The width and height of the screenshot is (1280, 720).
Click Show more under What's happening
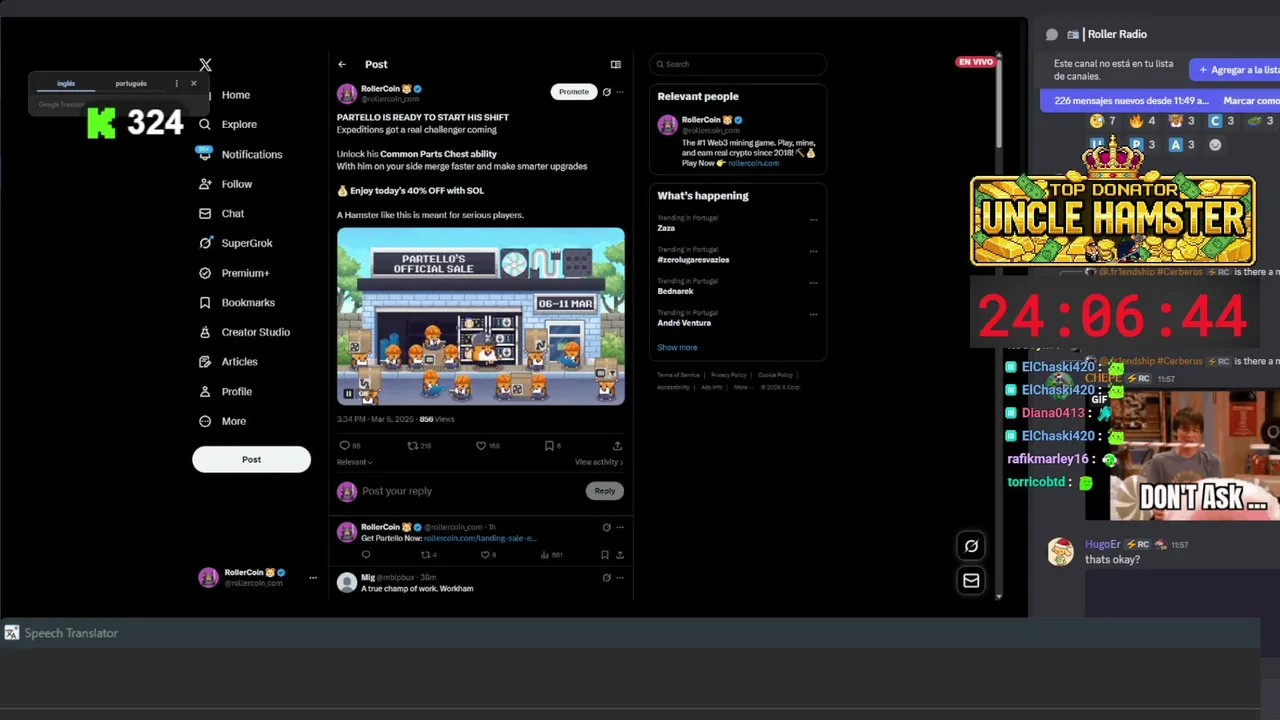point(677,347)
